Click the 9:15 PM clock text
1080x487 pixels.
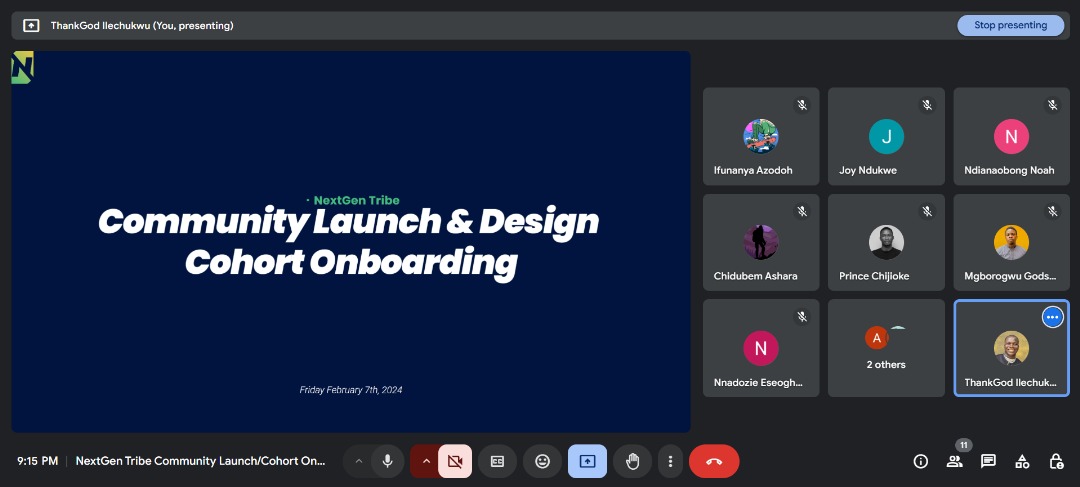(37, 462)
